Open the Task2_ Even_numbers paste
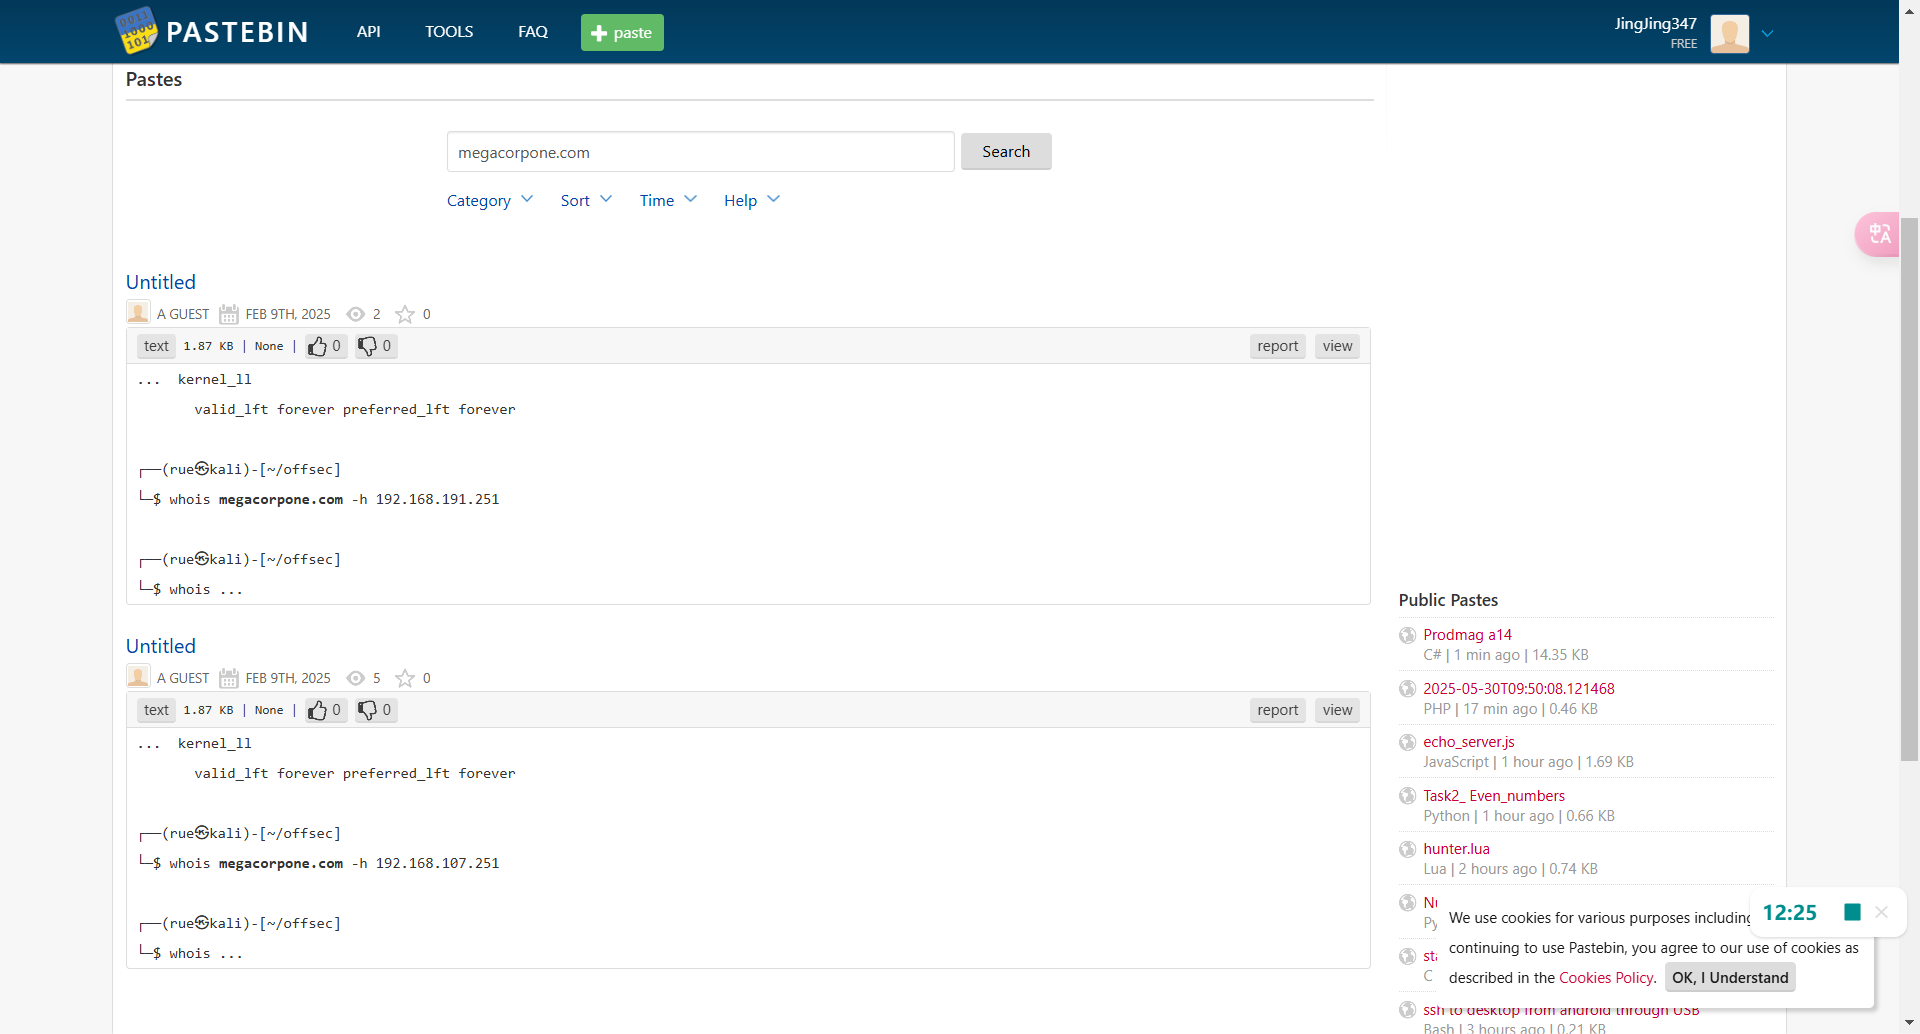The height and width of the screenshot is (1034, 1920). pyautogui.click(x=1494, y=796)
